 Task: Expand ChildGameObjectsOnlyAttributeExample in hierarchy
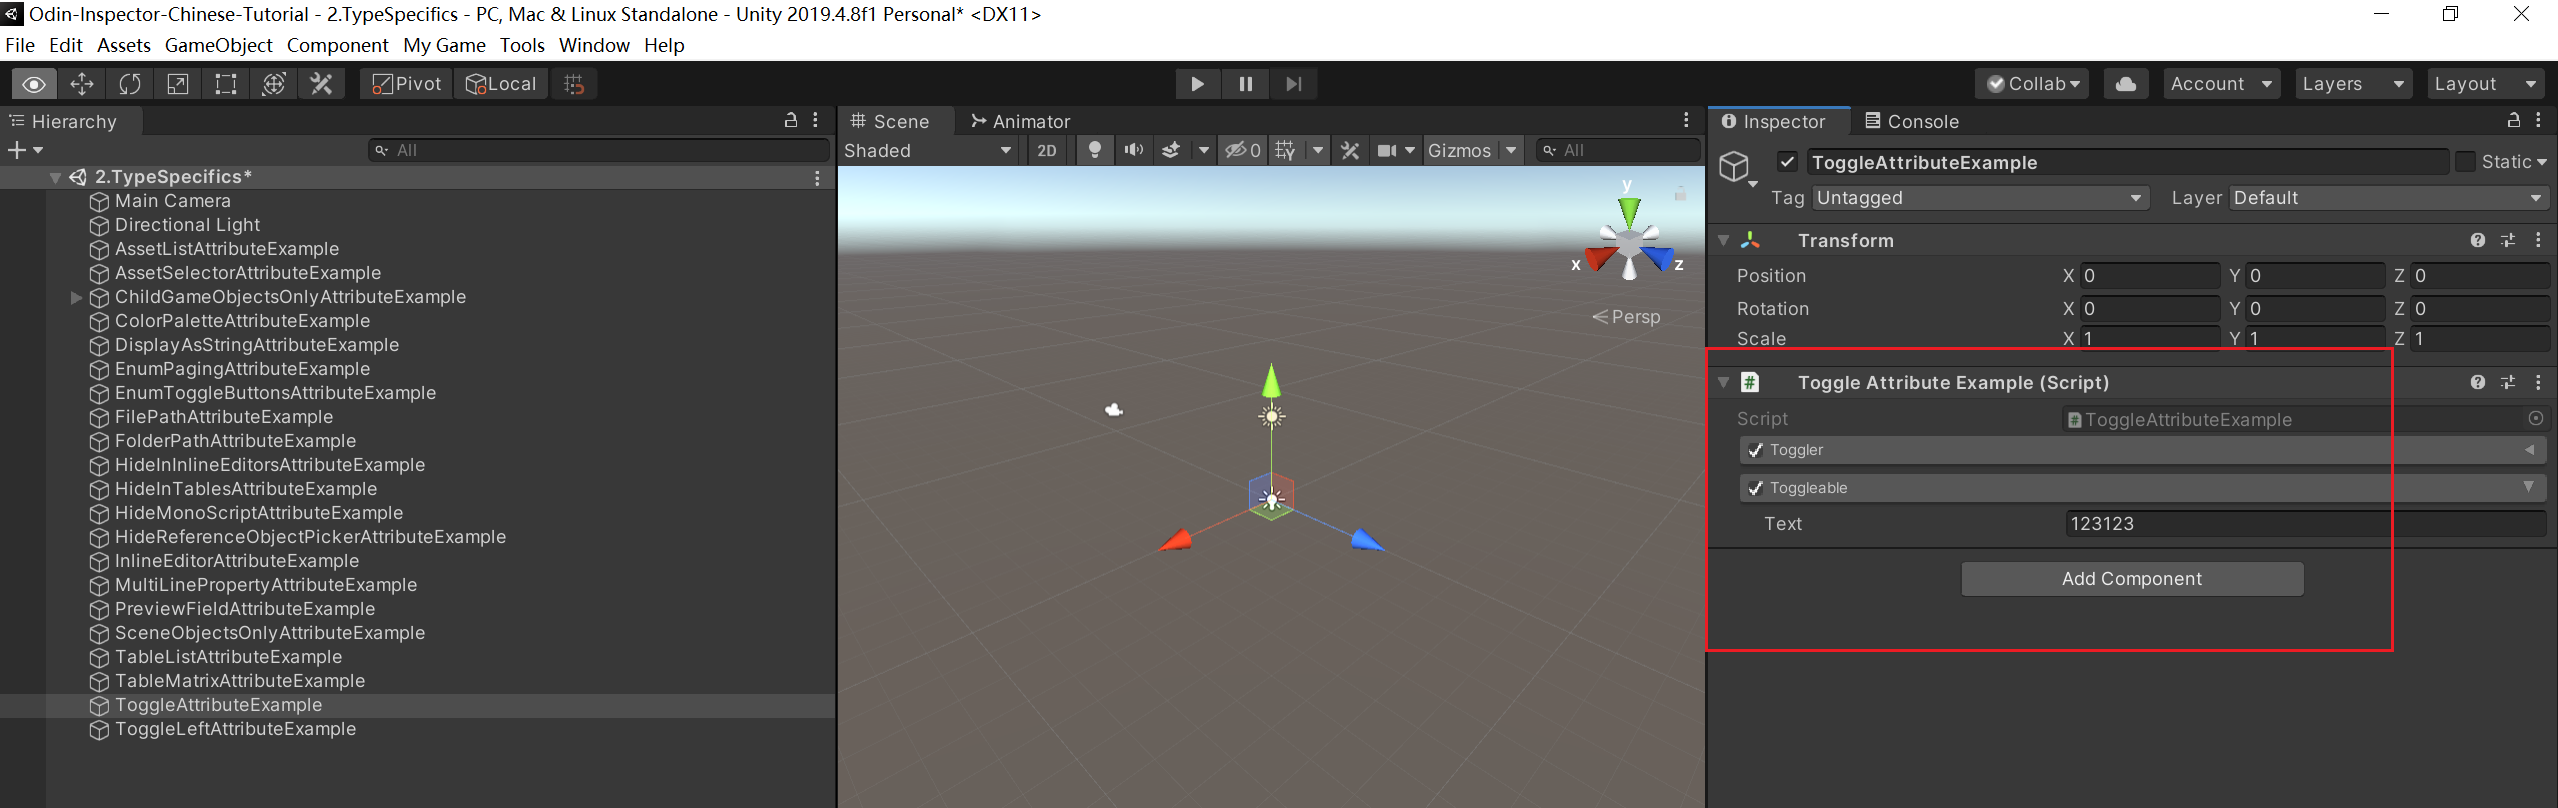pos(76,297)
